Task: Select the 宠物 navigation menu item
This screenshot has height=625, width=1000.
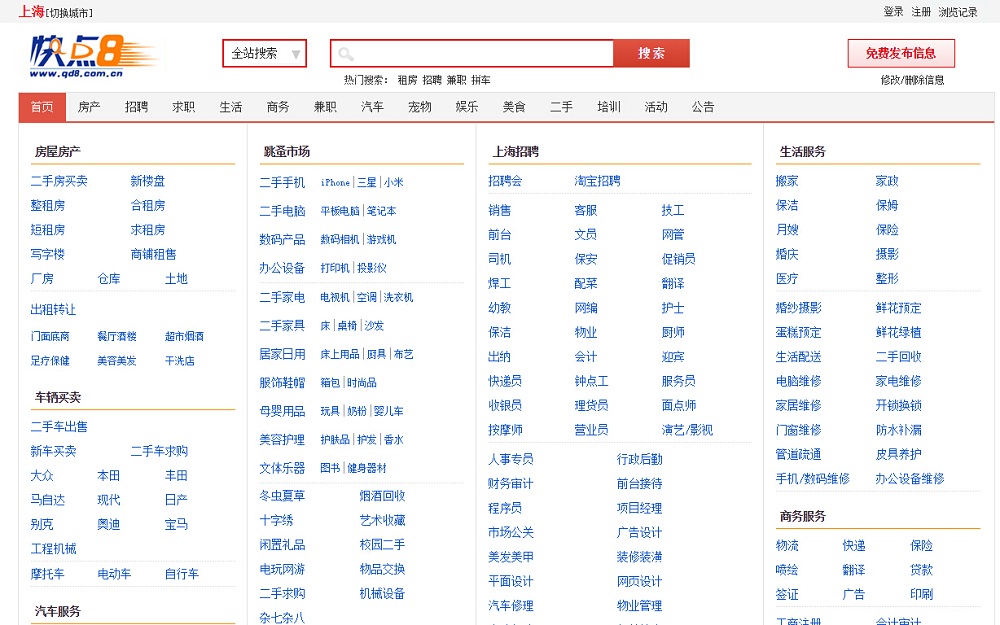Action: tap(419, 107)
